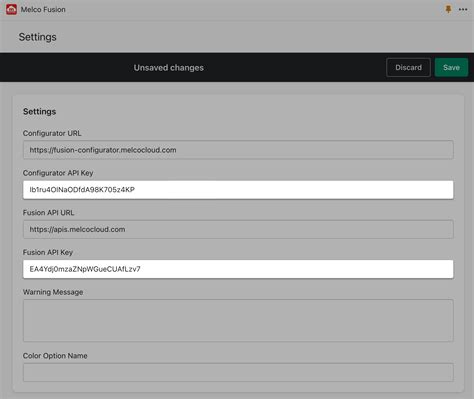Click the Fusion API Key label
Screen dimensions: 474x399
point(48,252)
